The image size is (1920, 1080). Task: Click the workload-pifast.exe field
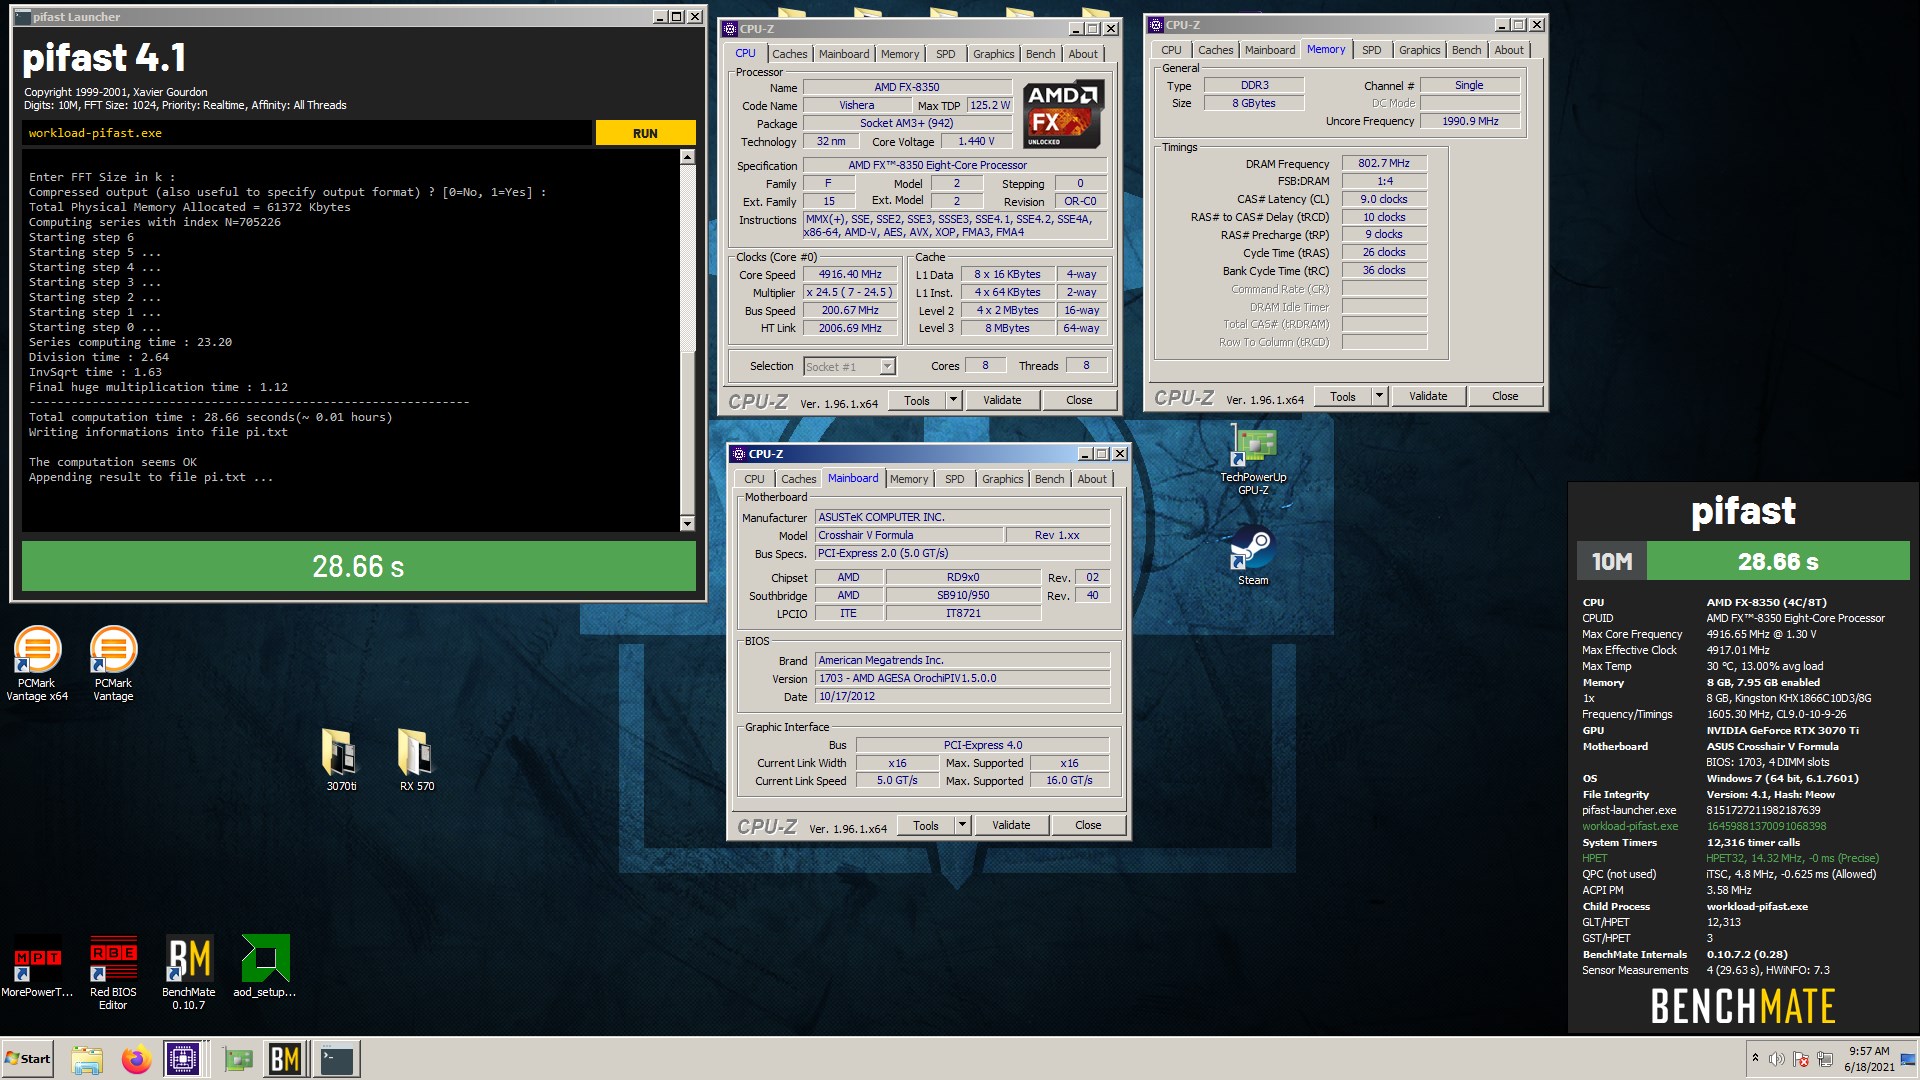[306, 133]
